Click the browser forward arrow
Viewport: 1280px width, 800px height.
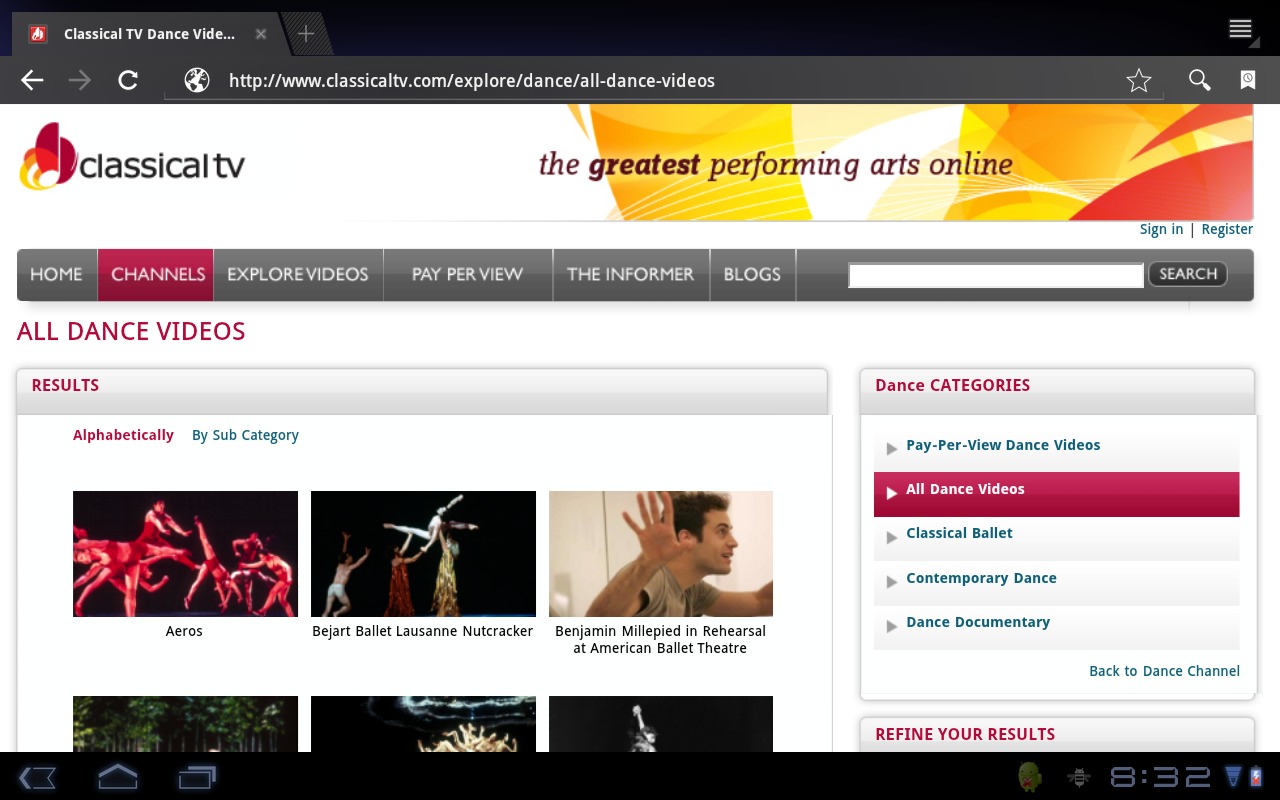point(80,80)
